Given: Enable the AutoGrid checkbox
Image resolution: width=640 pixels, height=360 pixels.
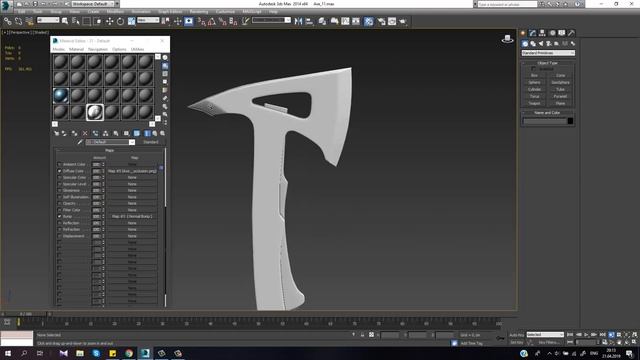Looking at the screenshot, I should click(x=534, y=69).
